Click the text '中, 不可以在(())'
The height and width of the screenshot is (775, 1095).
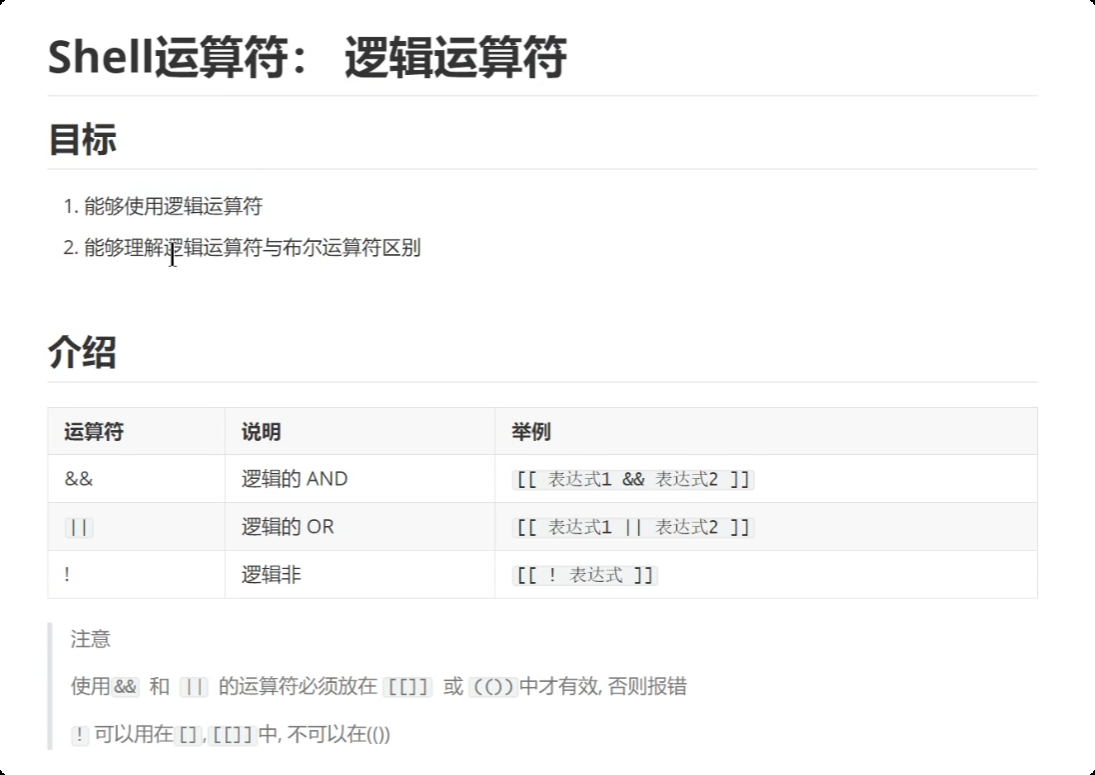(325, 734)
